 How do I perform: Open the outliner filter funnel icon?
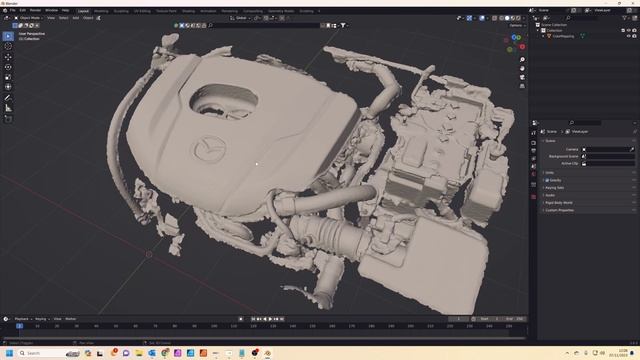click(x=624, y=18)
